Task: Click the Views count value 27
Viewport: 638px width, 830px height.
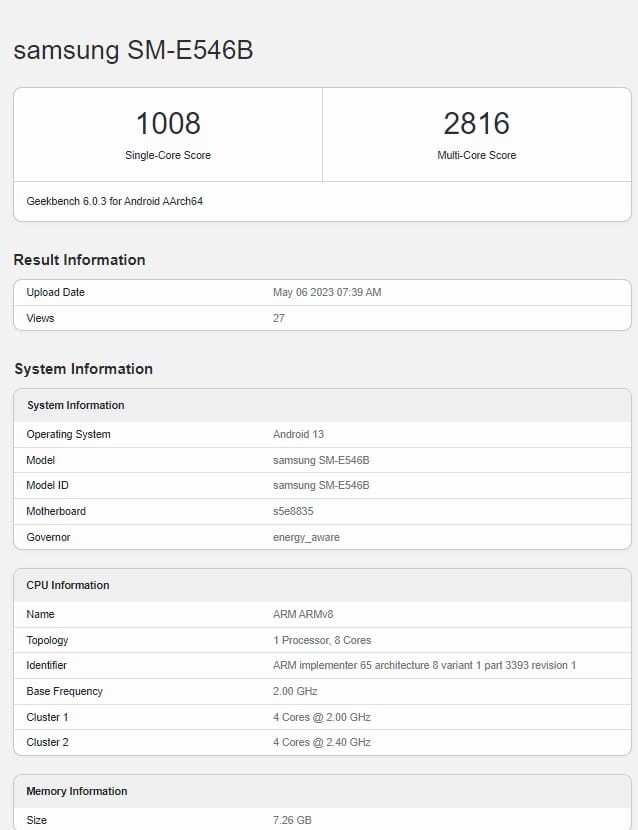Action: [279, 318]
